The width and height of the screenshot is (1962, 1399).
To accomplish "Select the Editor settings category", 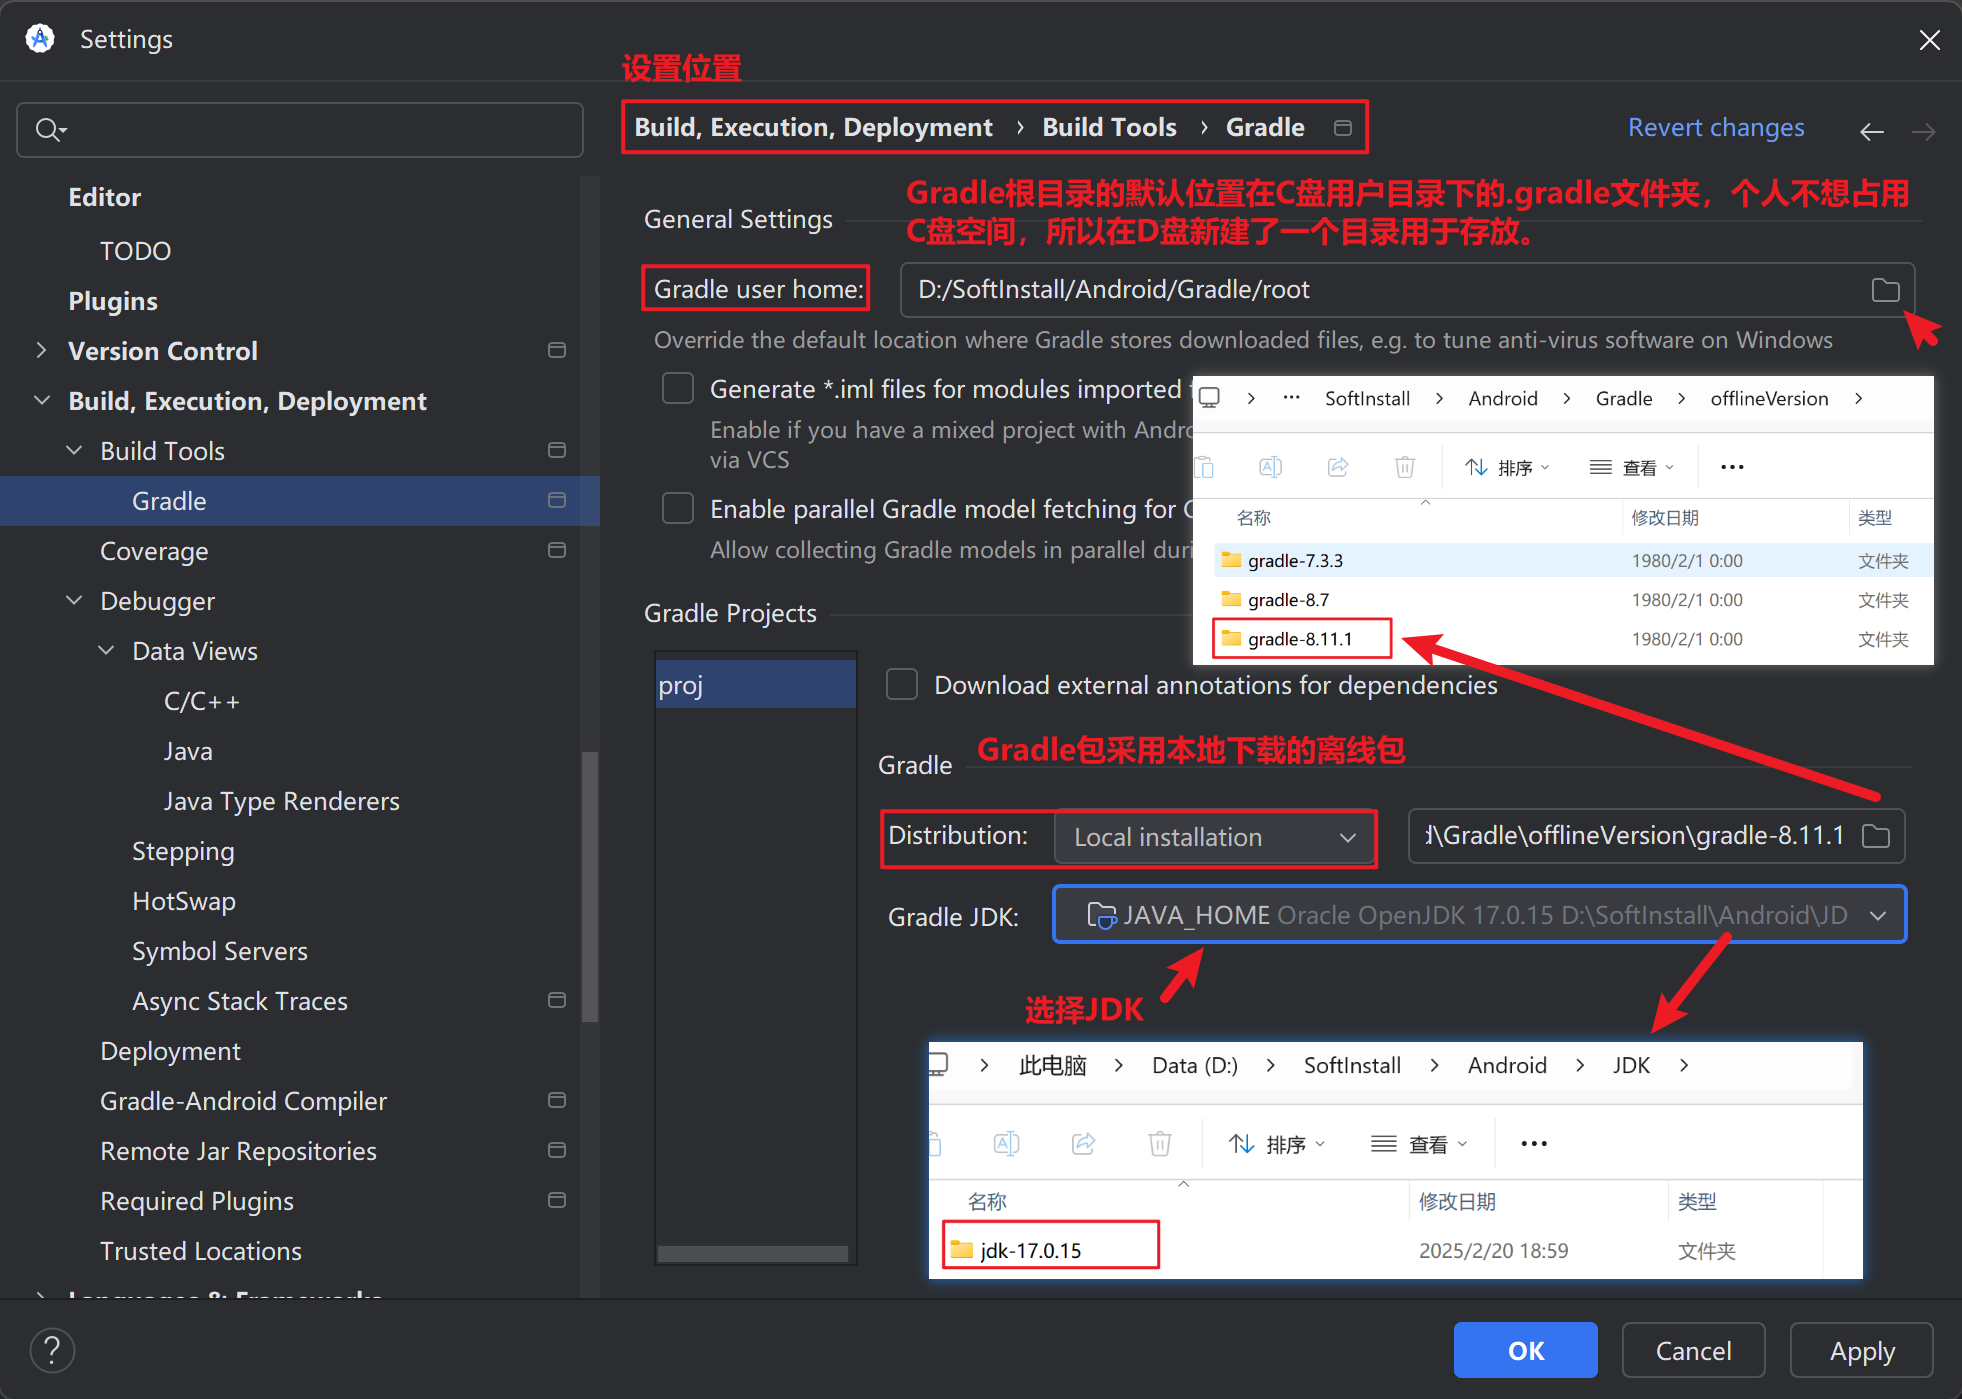I will (105, 197).
